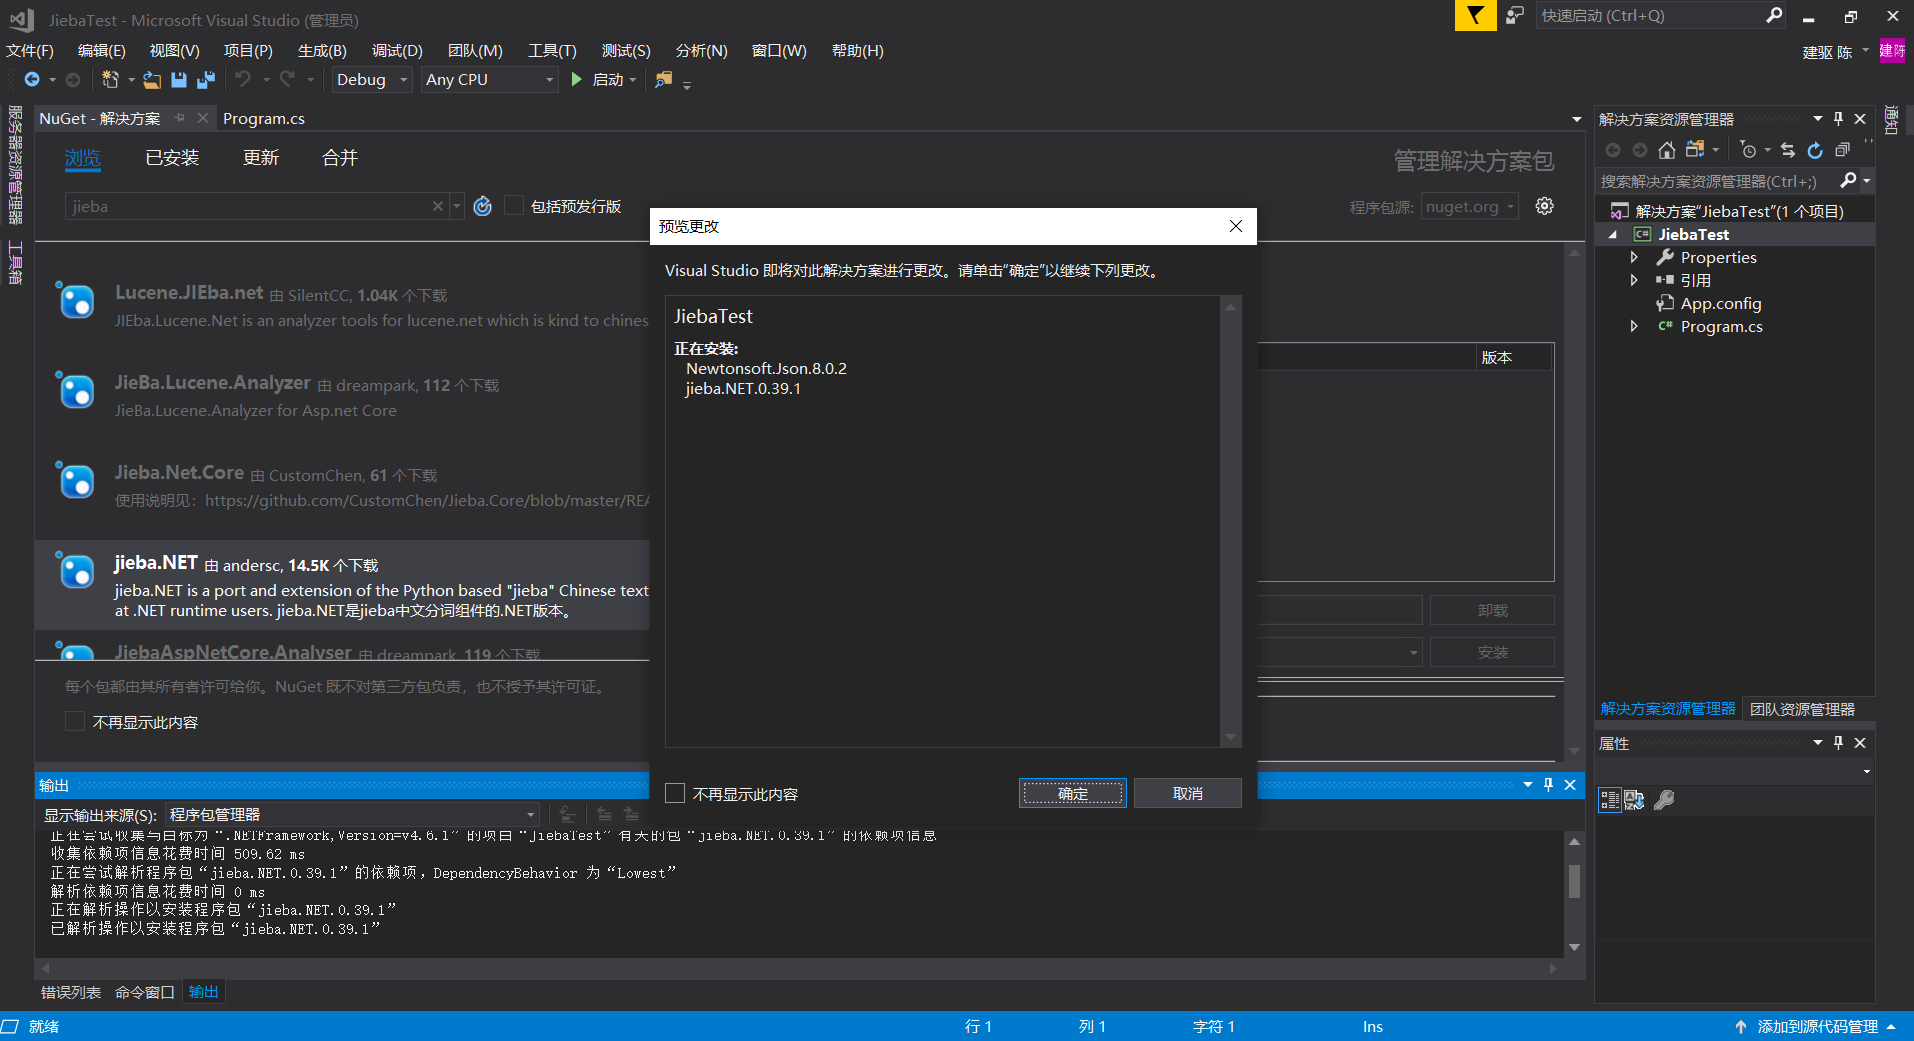Open NuGet settings gear icon
The image size is (1914, 1041).
click(x=1545, y=206)
